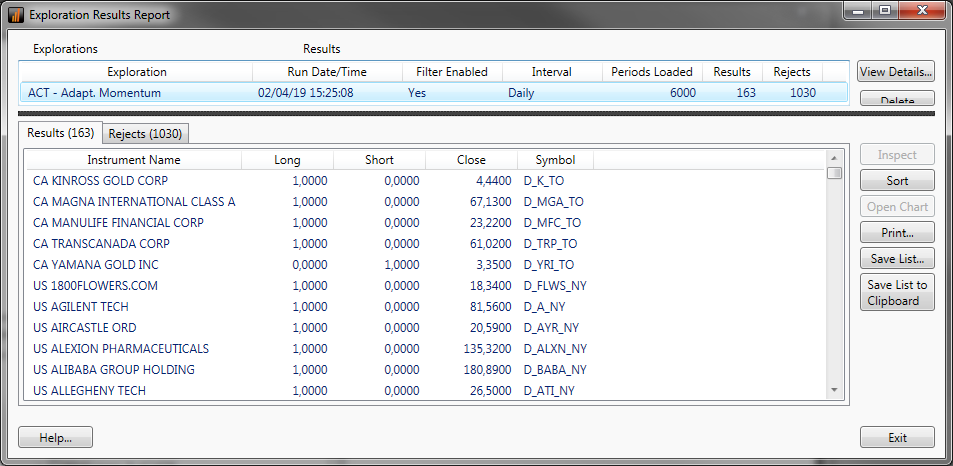Viewport: 953px width, 466px height.
Task: Click close value 81,5600
Action: tap(490, 307)
